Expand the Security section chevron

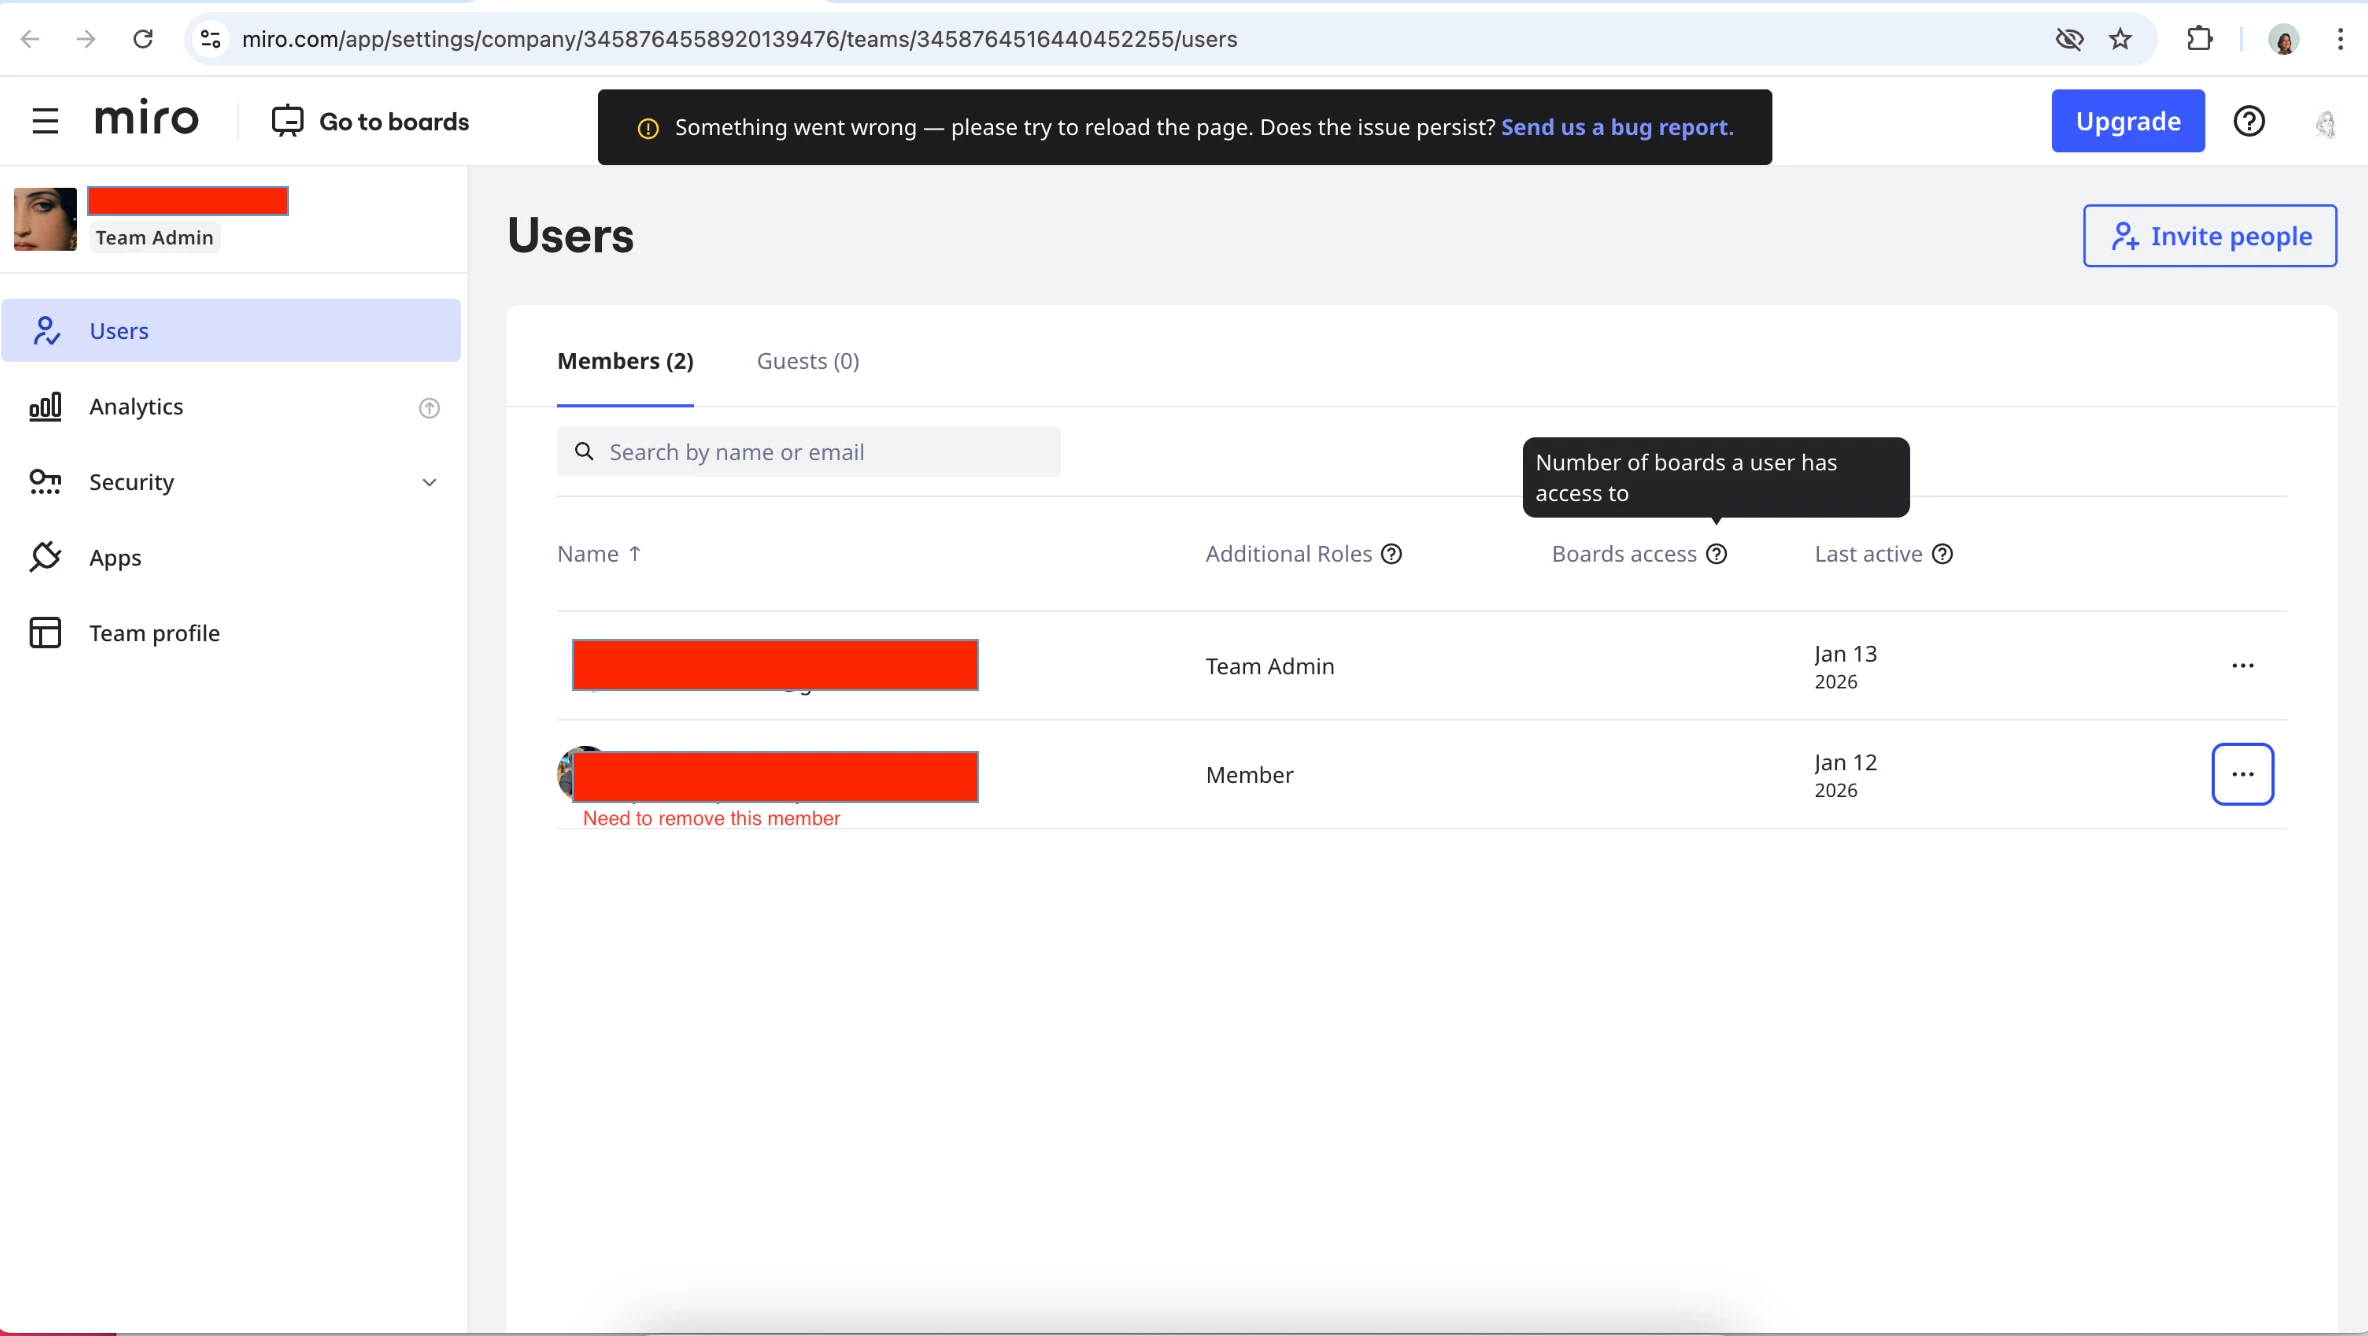[429, 483]
